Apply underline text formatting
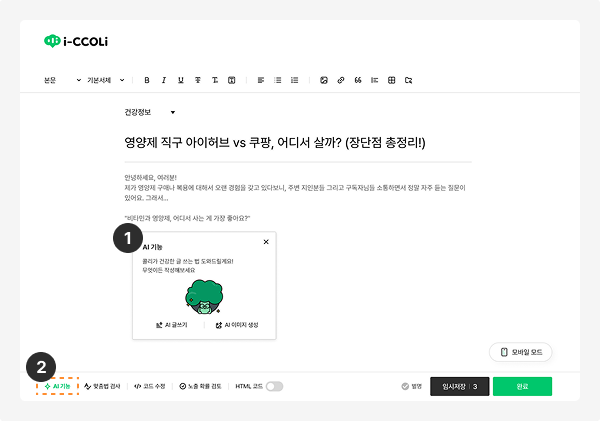 [x=181, y=80]
